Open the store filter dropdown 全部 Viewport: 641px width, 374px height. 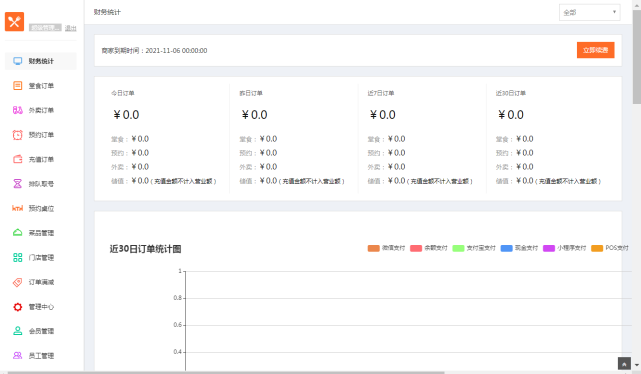tap(589, 12)
